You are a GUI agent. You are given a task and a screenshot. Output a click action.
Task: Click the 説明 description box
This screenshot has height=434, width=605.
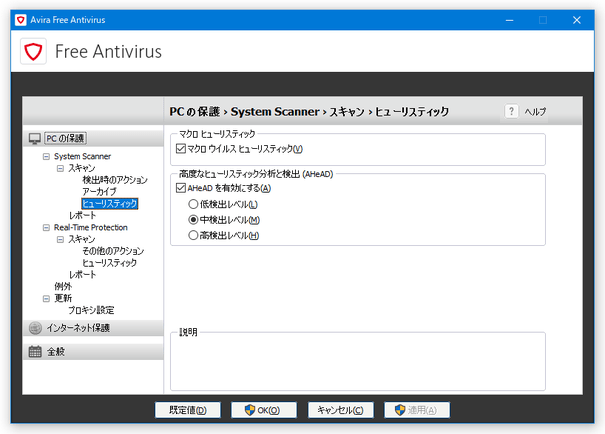pos(358,362)
